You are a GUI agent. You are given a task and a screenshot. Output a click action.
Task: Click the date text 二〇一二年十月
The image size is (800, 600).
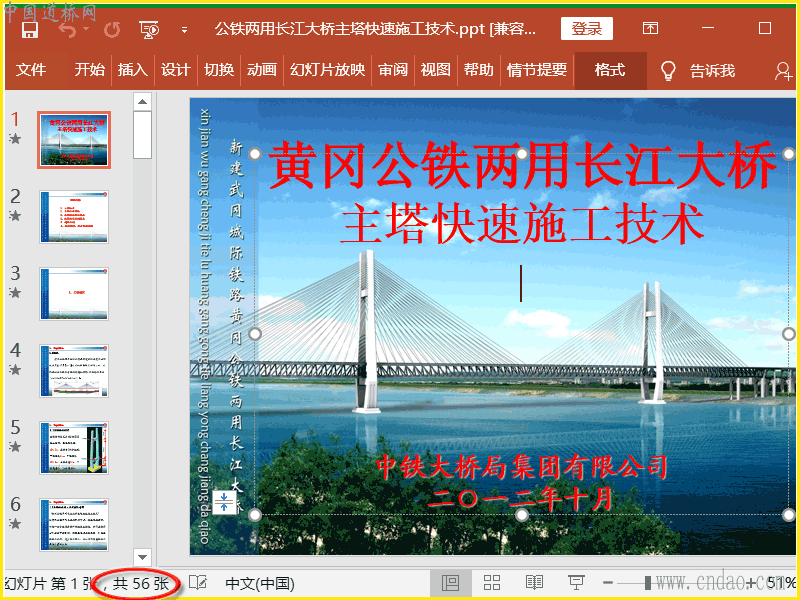(x=519, y=499)
